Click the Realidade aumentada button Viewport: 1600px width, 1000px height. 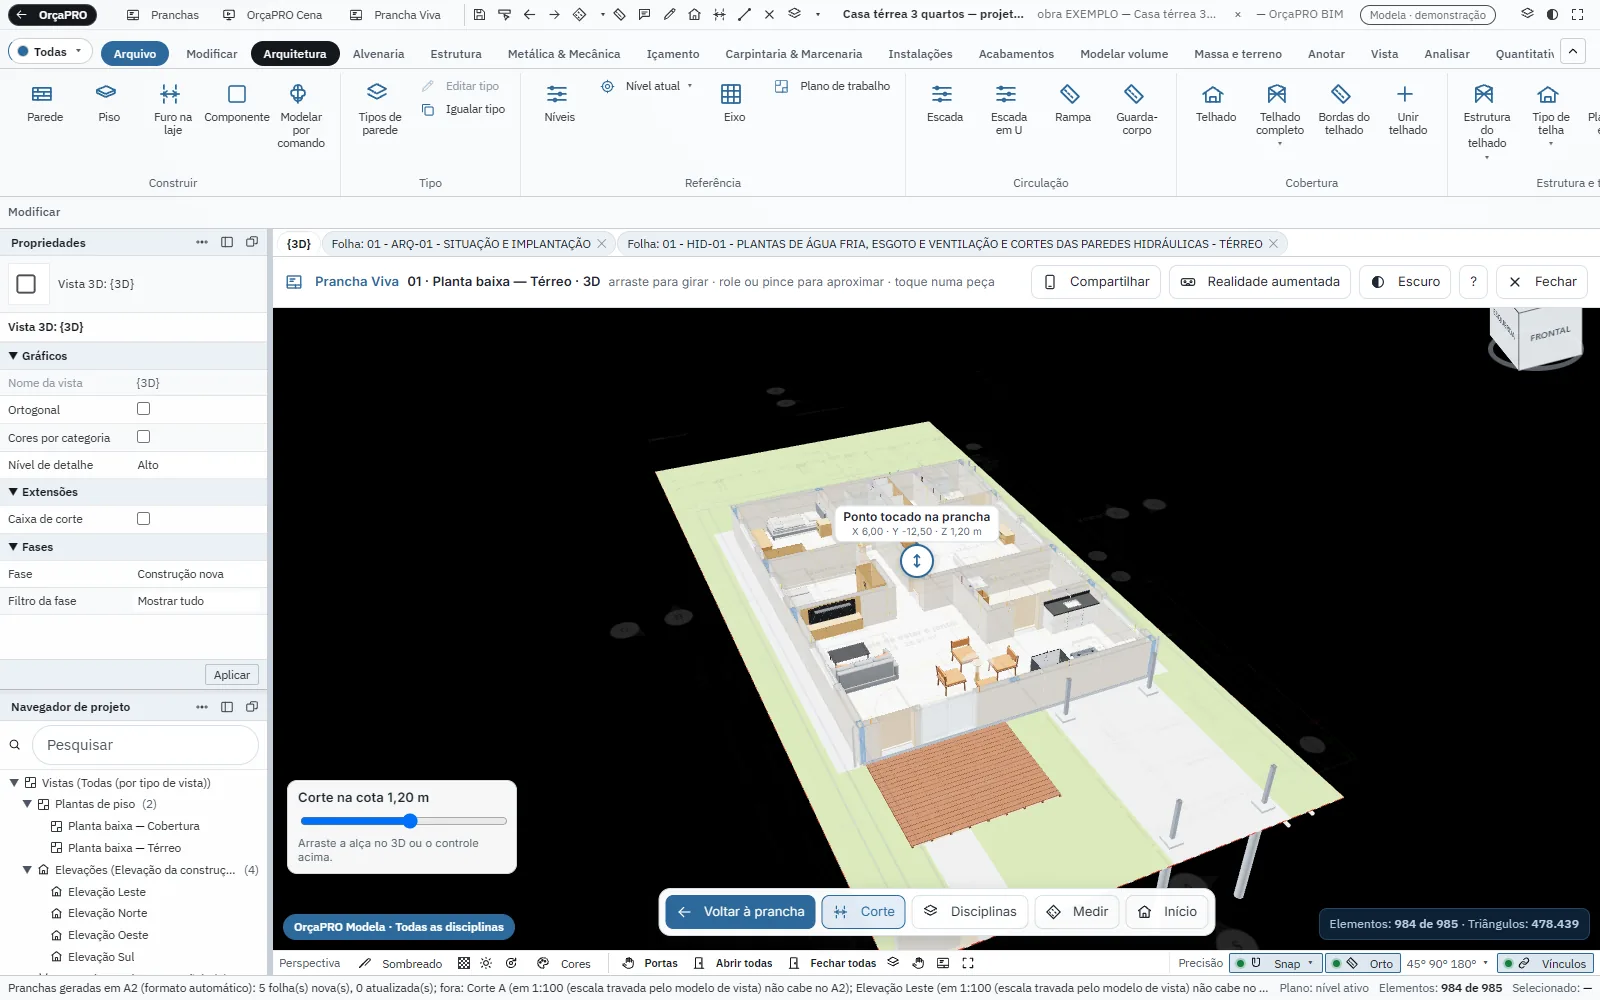pos(1260,282)
